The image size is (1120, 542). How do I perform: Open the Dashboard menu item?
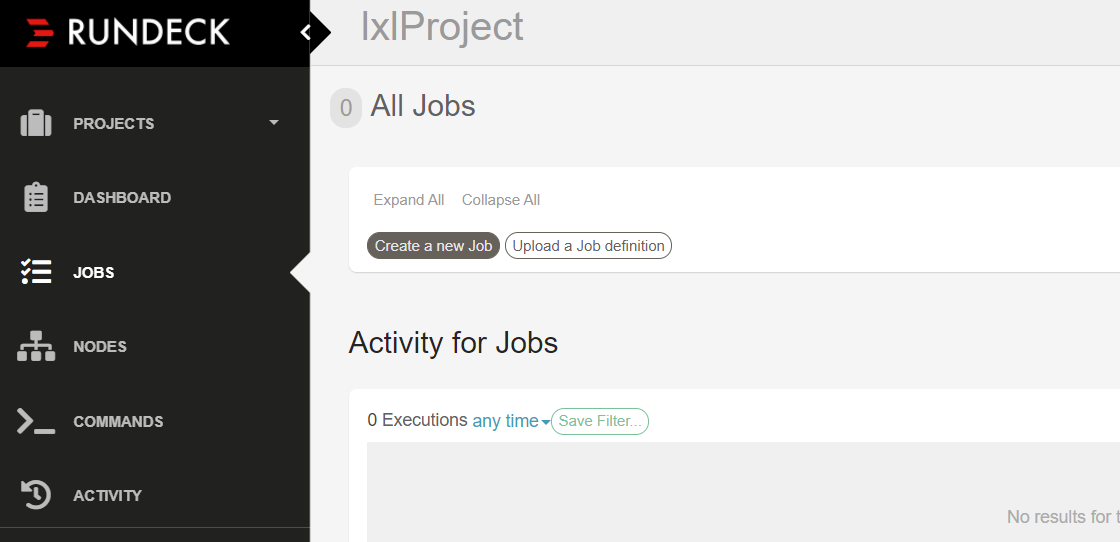[x=122, y=198]
